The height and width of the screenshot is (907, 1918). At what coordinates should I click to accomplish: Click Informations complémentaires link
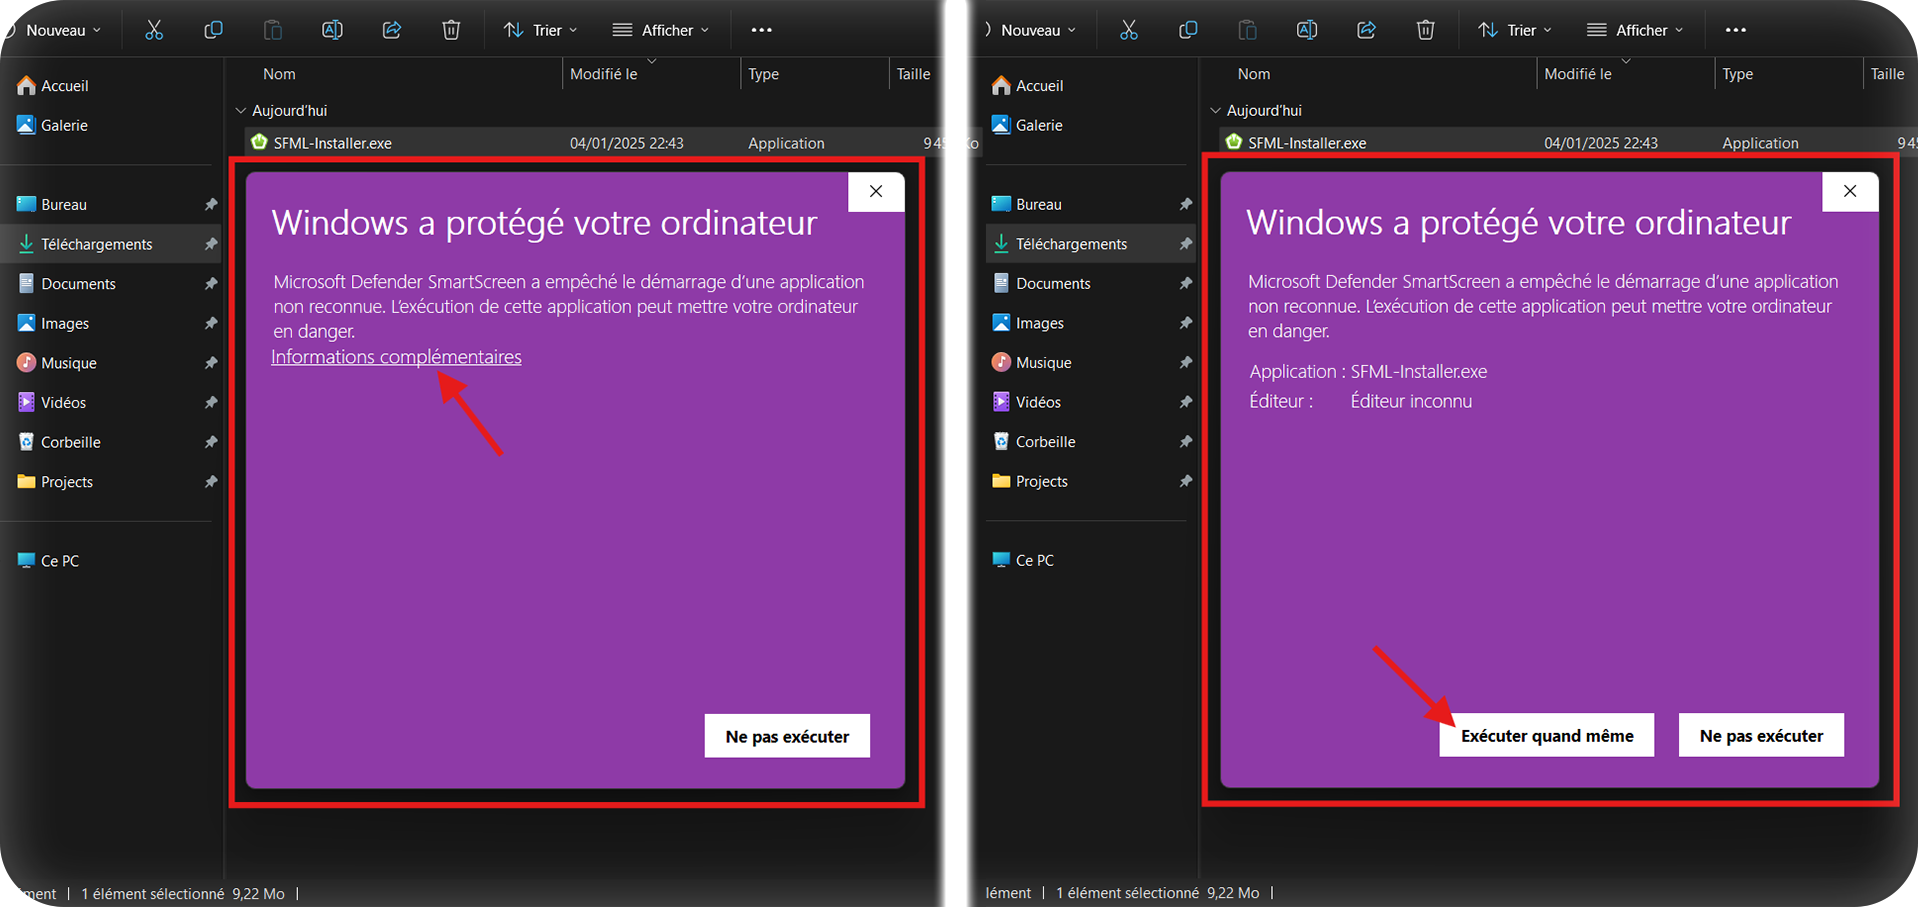[x=396, y=357]
